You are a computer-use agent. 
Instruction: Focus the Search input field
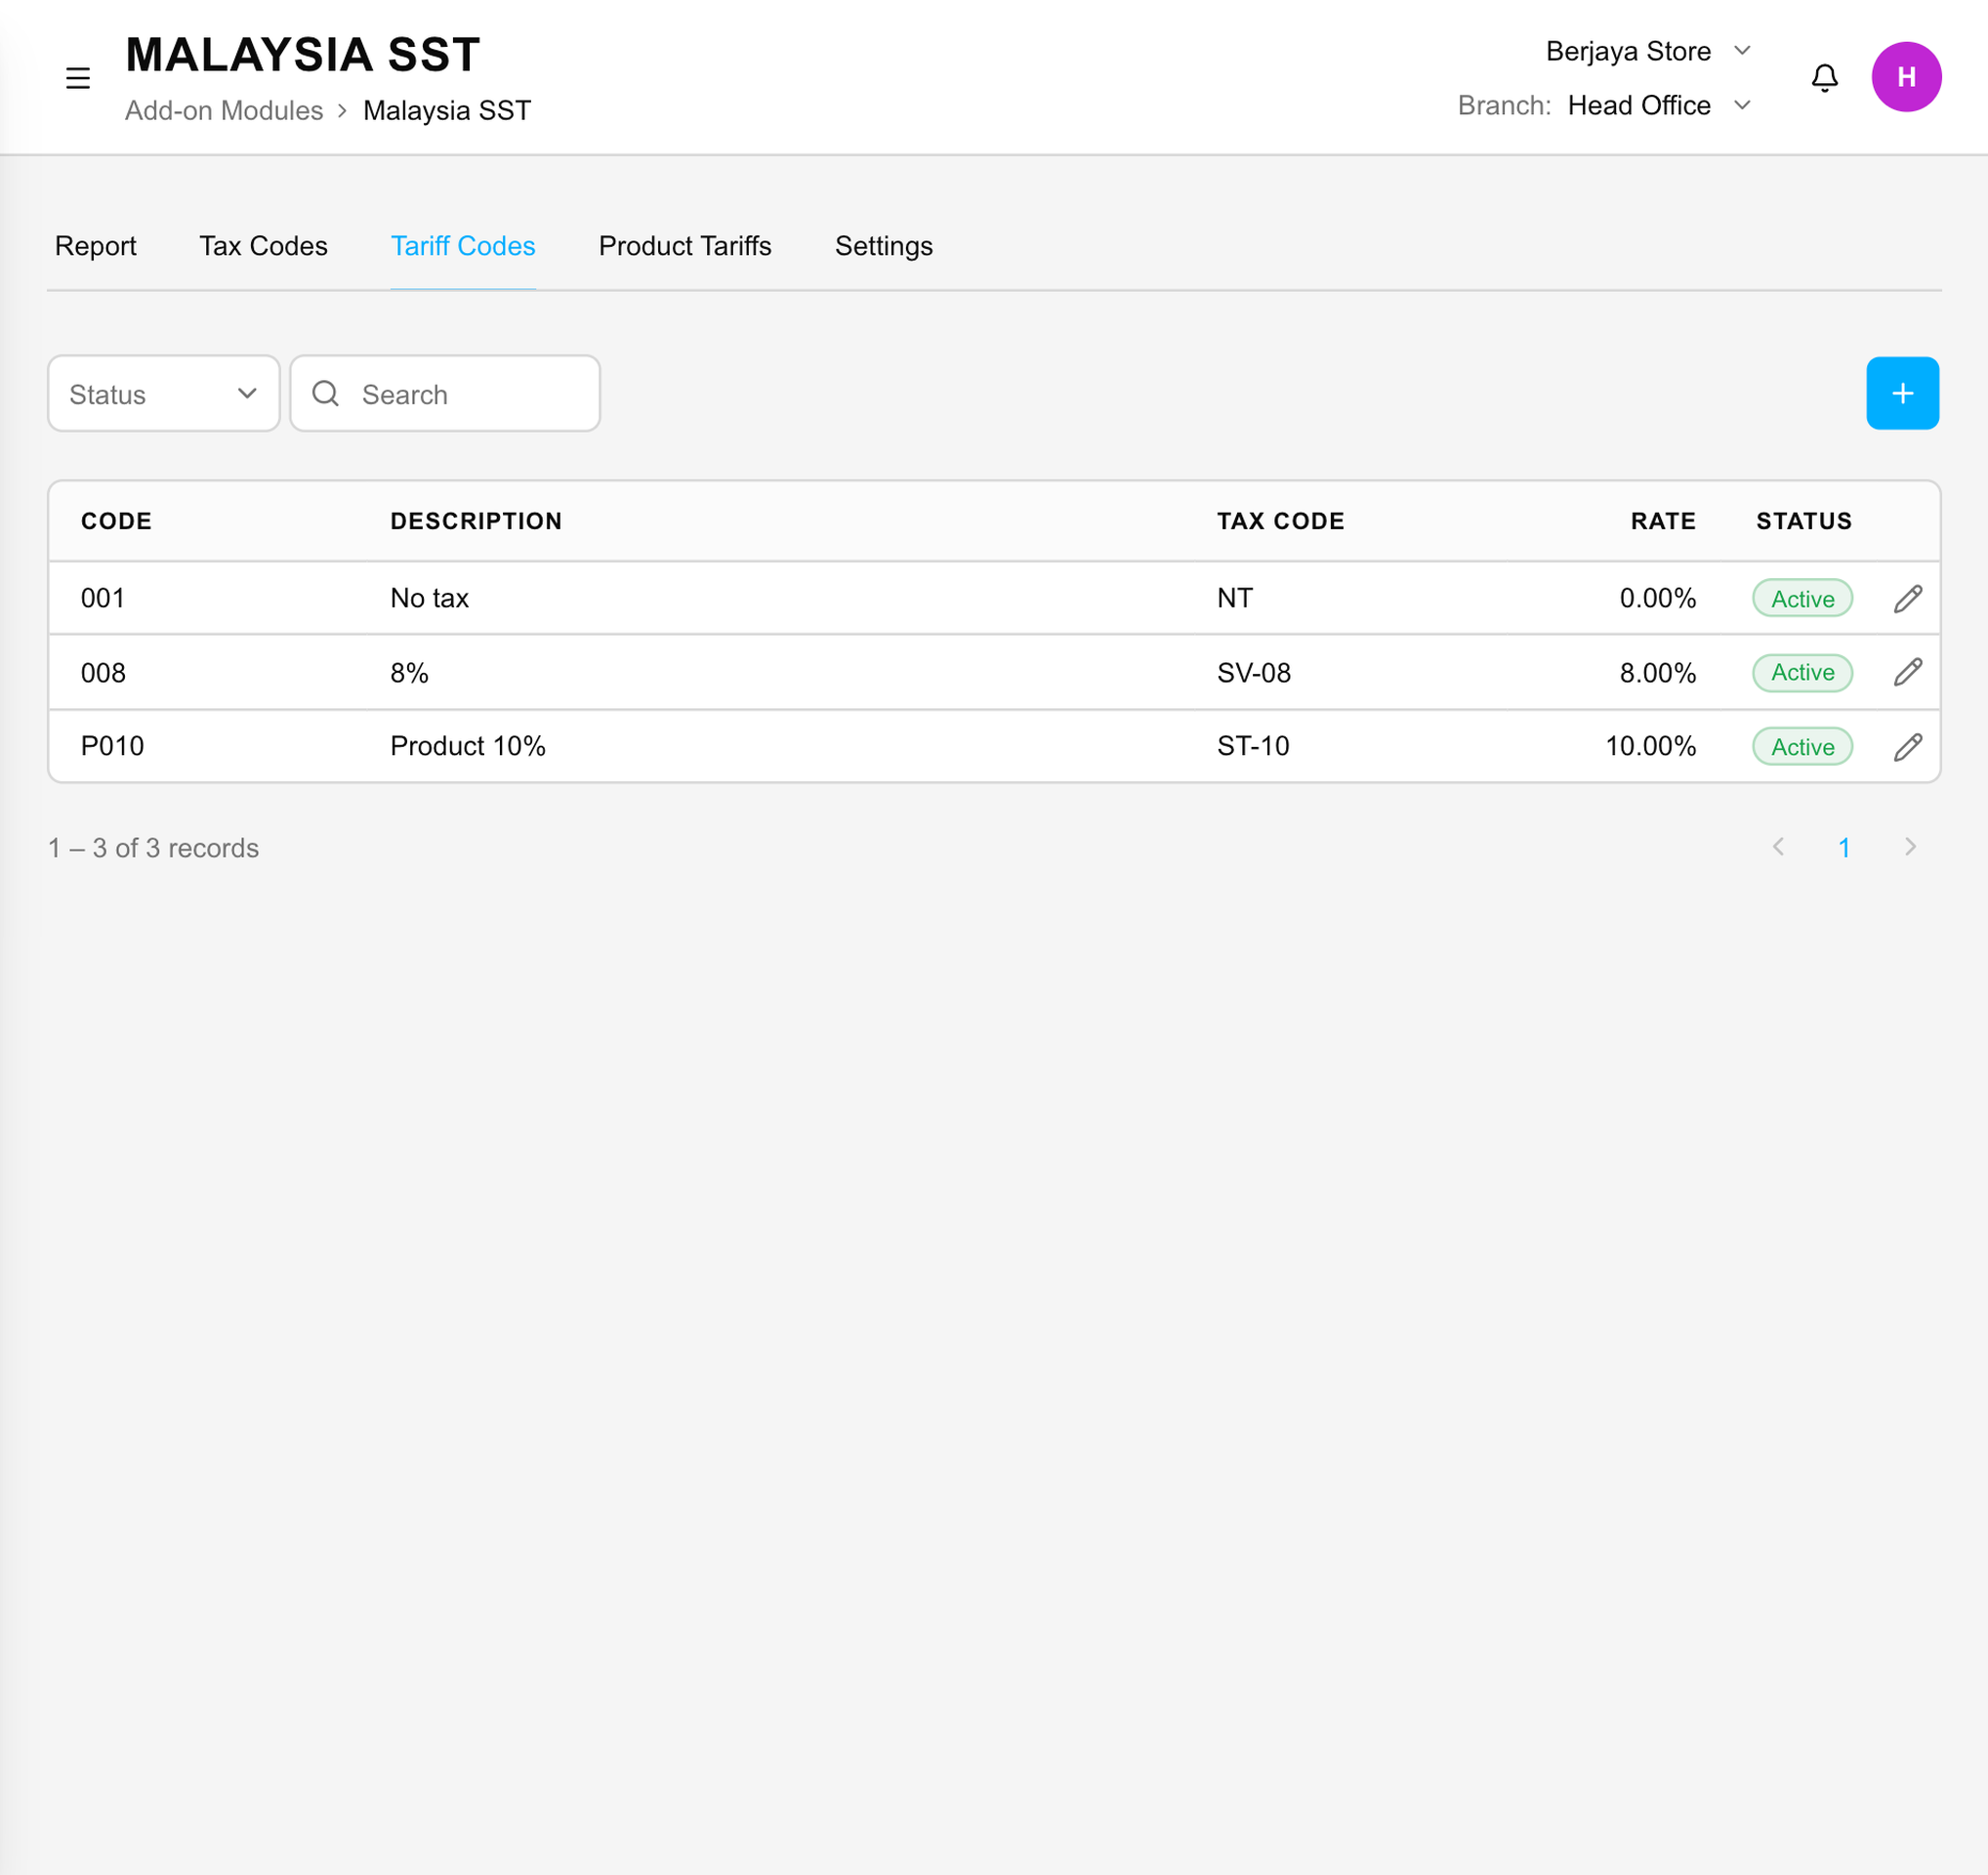(445, 393)
